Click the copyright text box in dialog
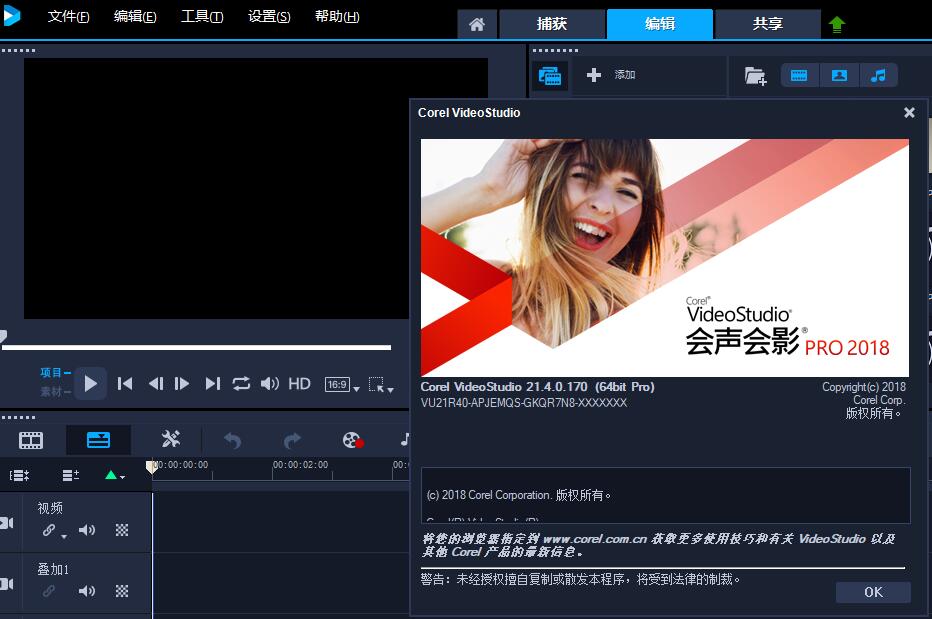 pos(666,495)
